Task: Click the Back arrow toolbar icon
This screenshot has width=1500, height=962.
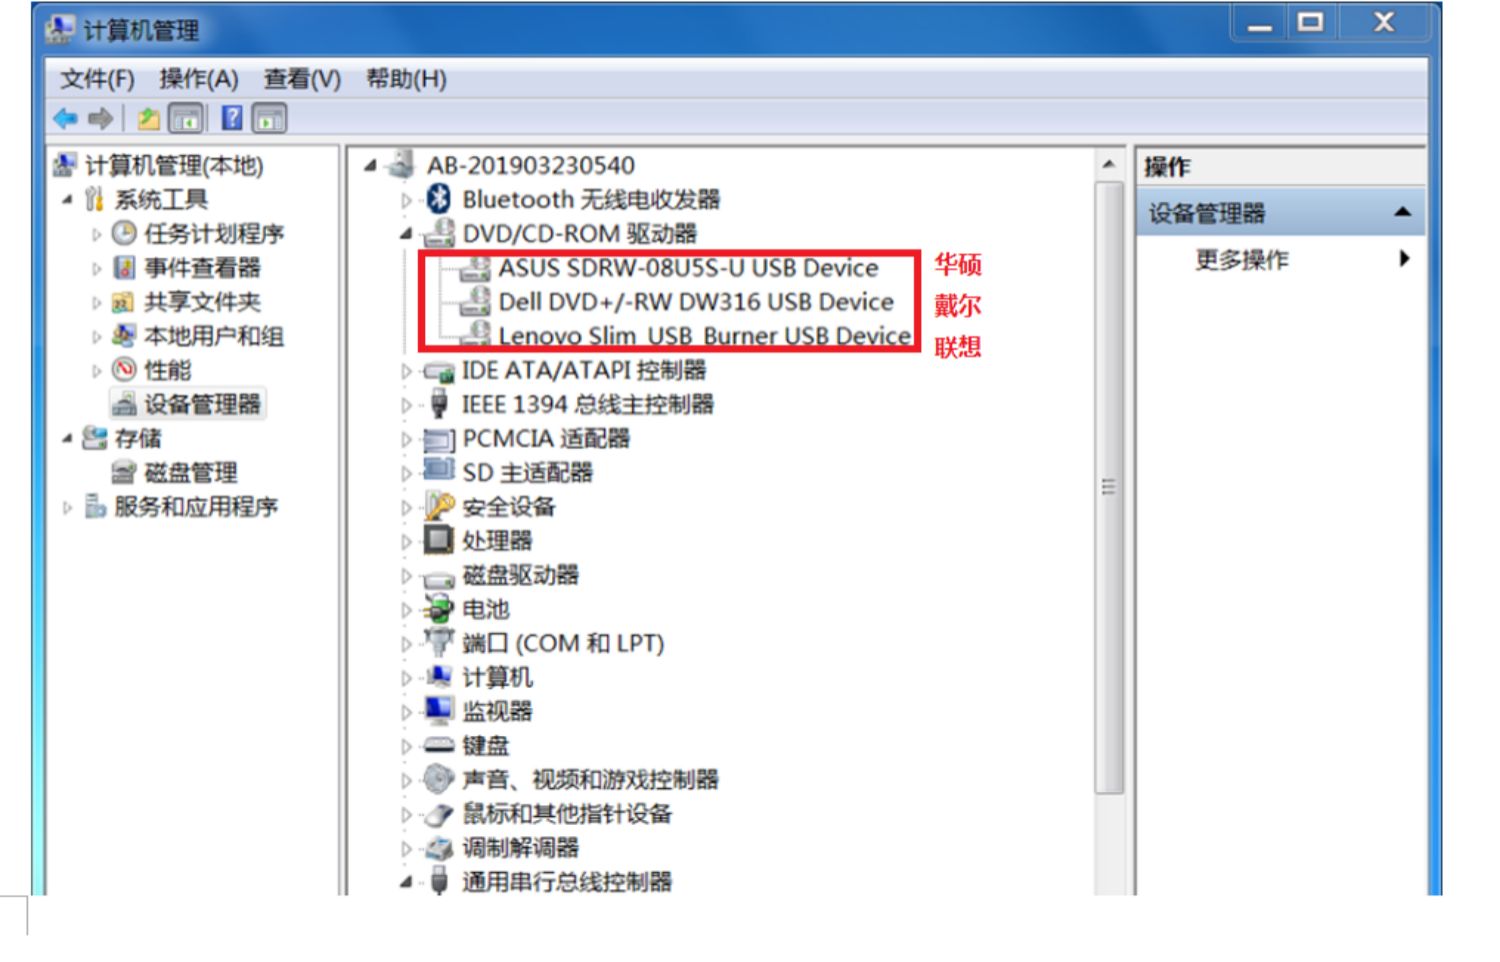Action: click(66, 119)
